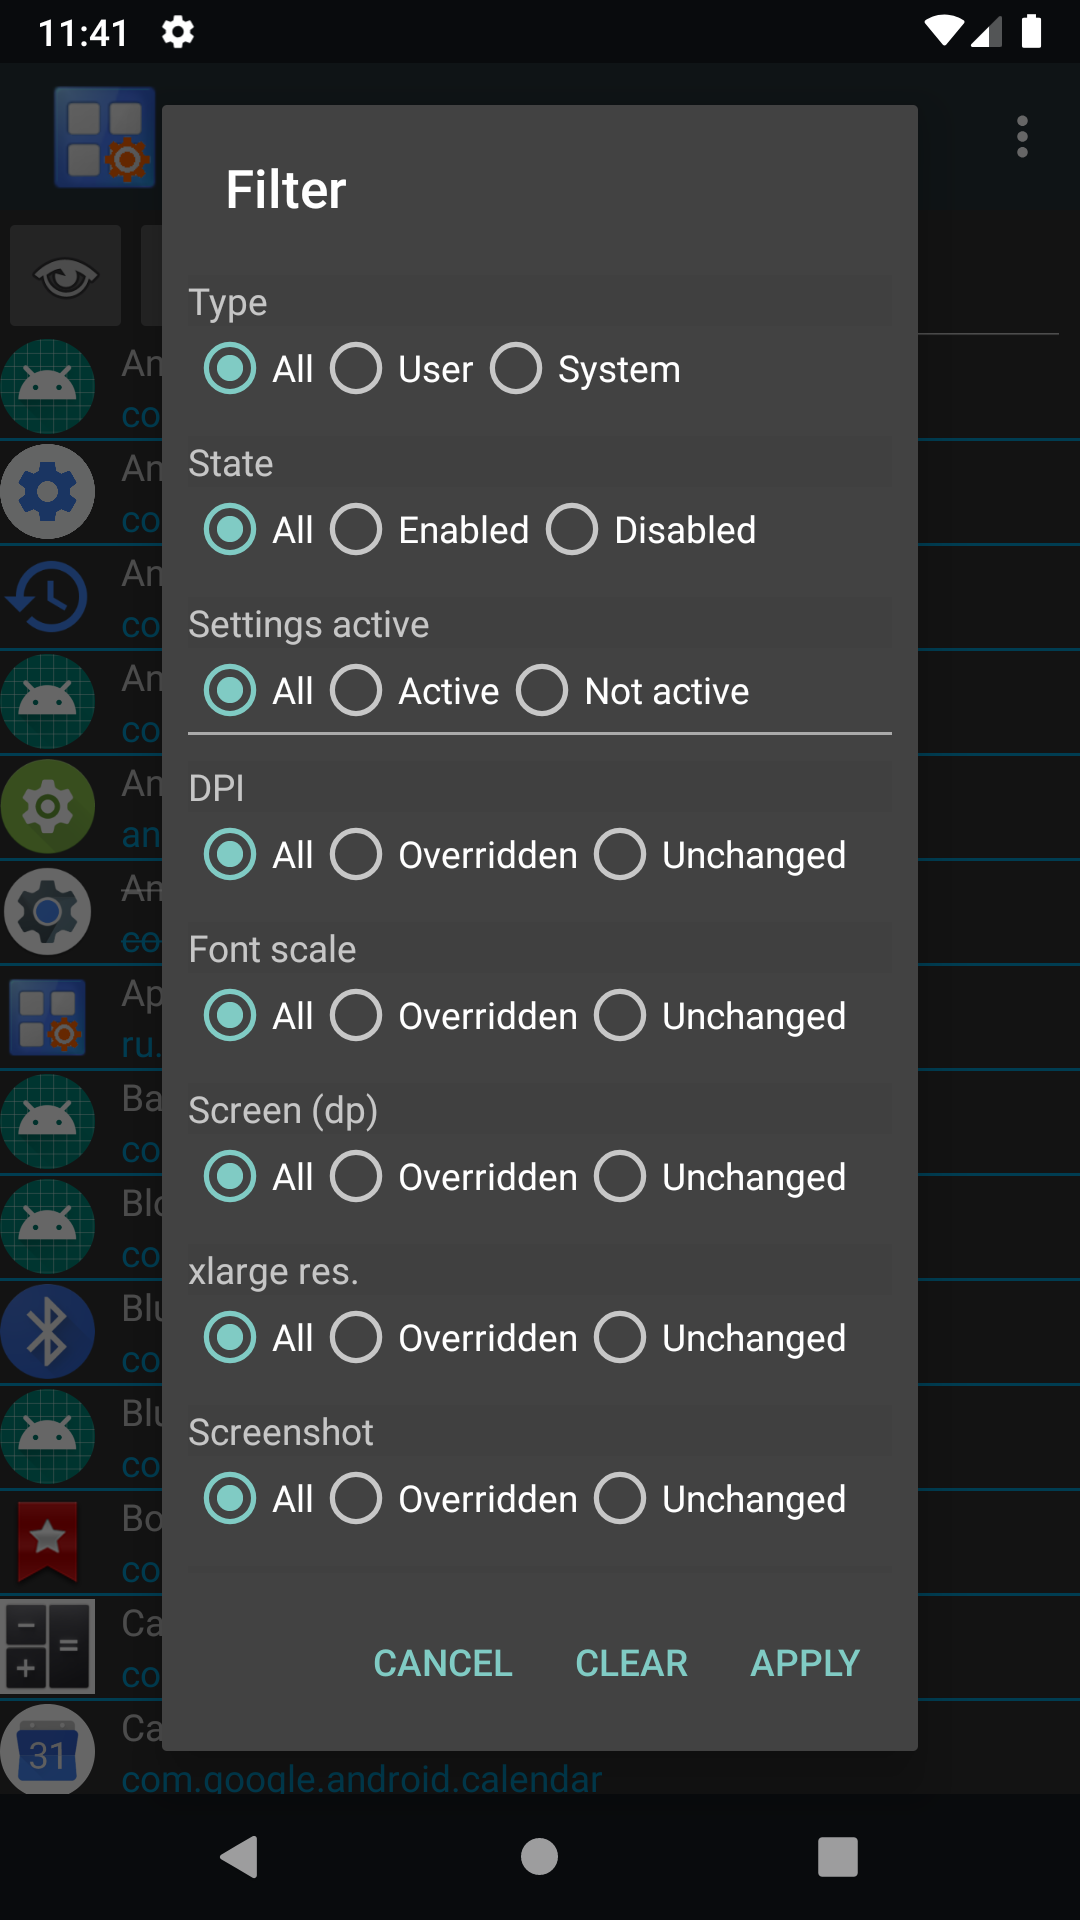The height and width of the screenshot is (1920, 1080).
Task: Tap the settings gear in the status bar
Action: (x=177, y=33)
